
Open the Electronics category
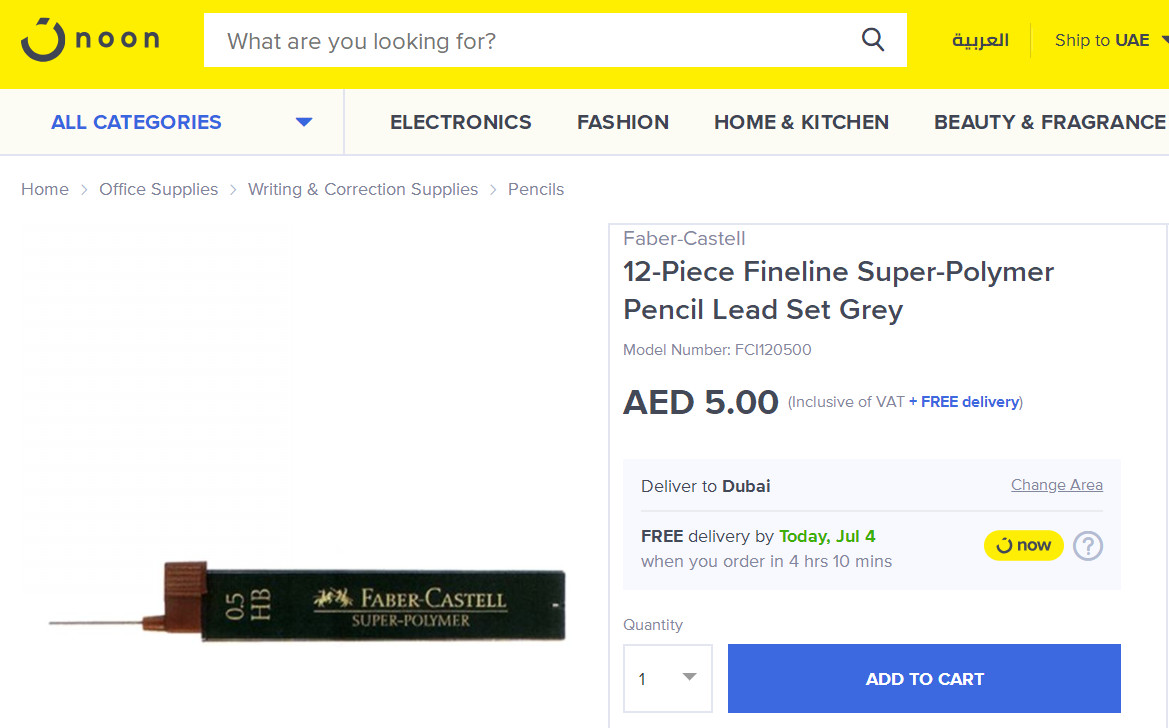(460, 122)
